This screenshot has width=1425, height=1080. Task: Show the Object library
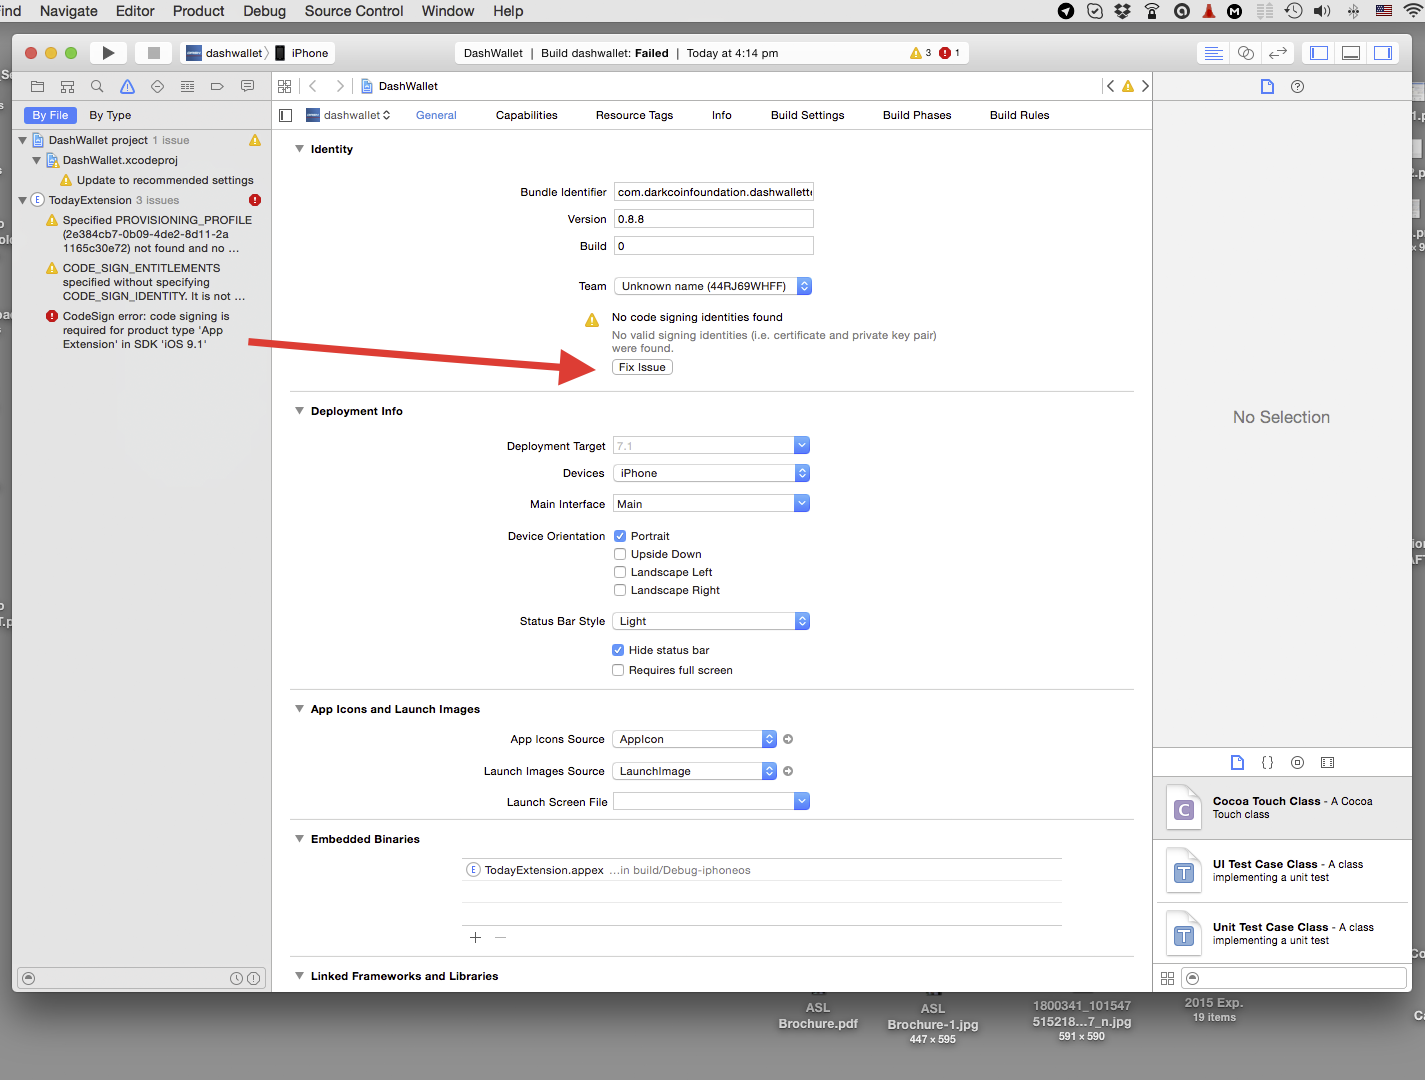pos(1297,762)
